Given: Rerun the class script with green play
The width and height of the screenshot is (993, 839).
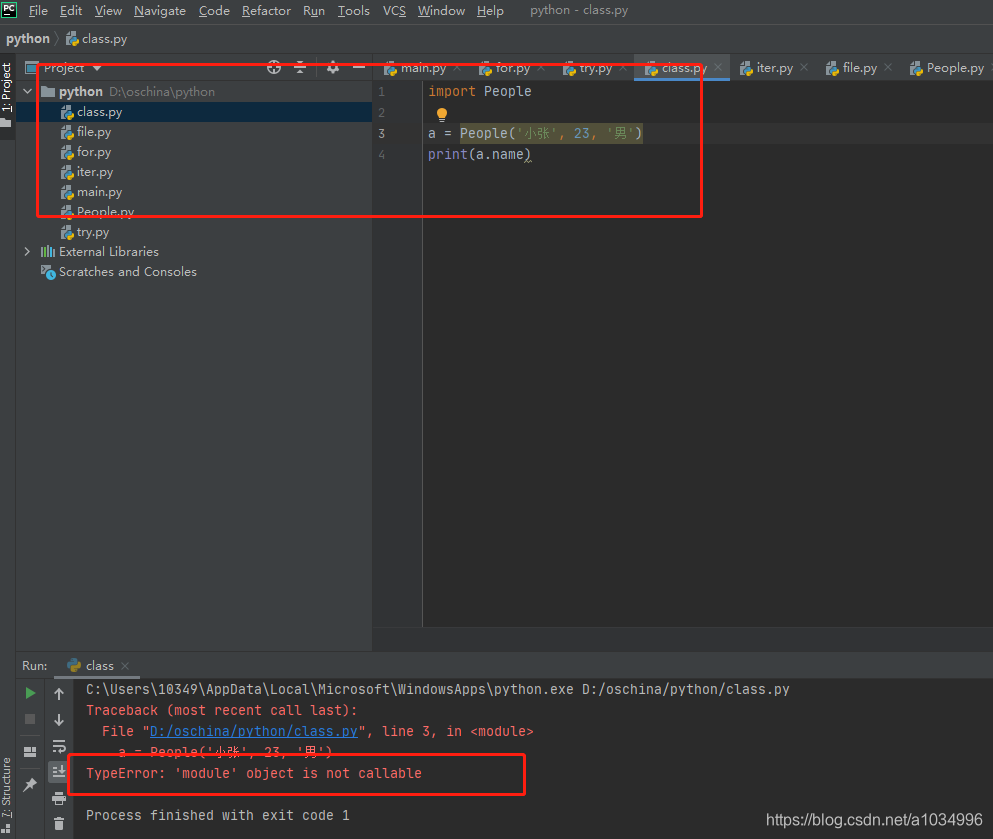Looking at the screenshot, I should click(30, 693).
